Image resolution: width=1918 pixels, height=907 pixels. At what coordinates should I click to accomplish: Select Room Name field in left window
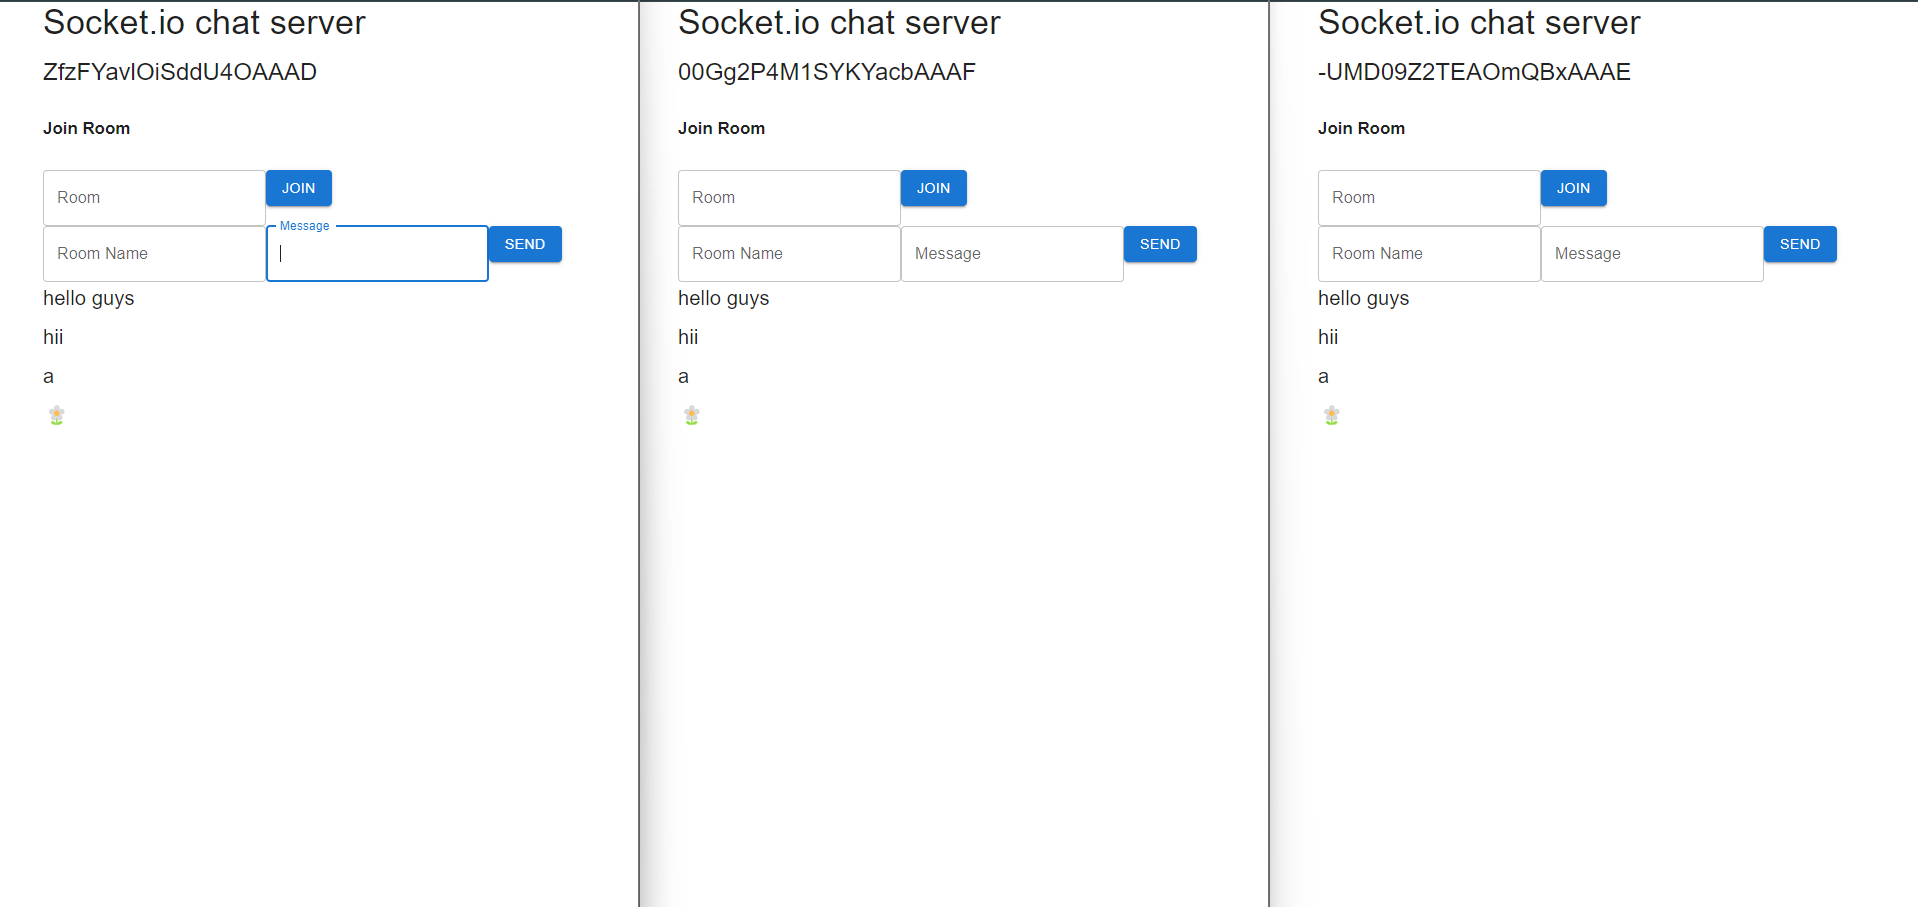coord(154,254)
